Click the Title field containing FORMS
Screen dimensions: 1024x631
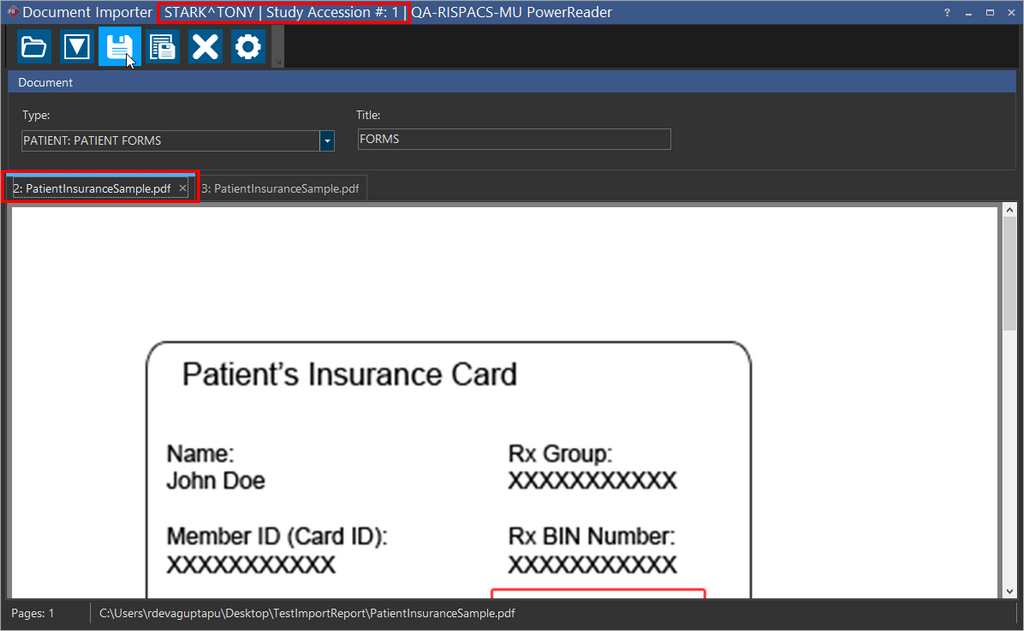pyautogui.click(x=514, y=140)
